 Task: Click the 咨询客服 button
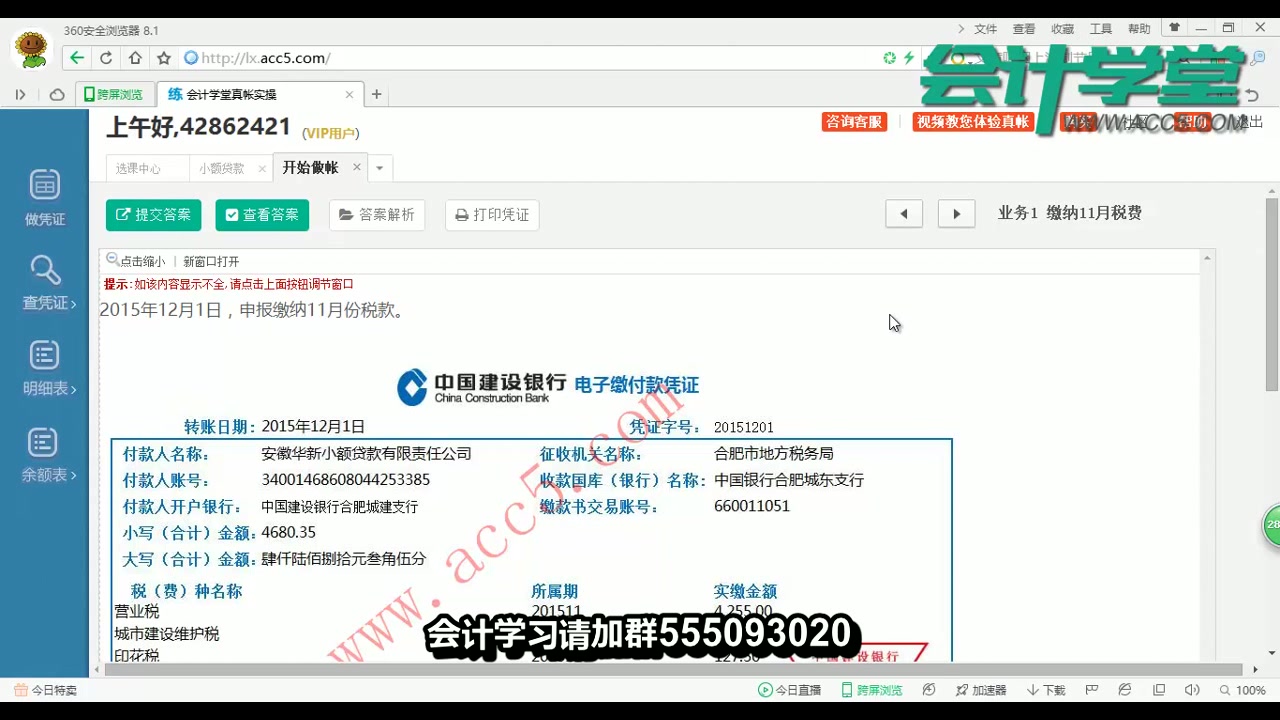[x=855, y=122]
